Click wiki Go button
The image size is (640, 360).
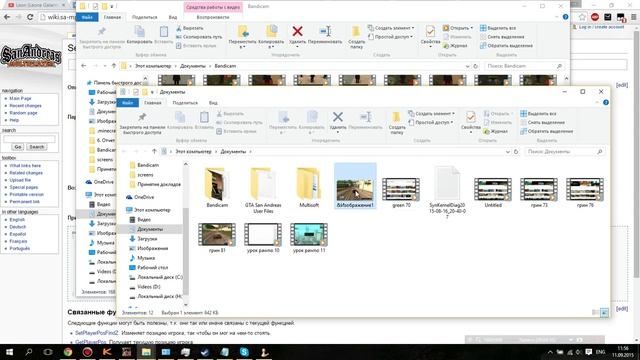(18, 147)
